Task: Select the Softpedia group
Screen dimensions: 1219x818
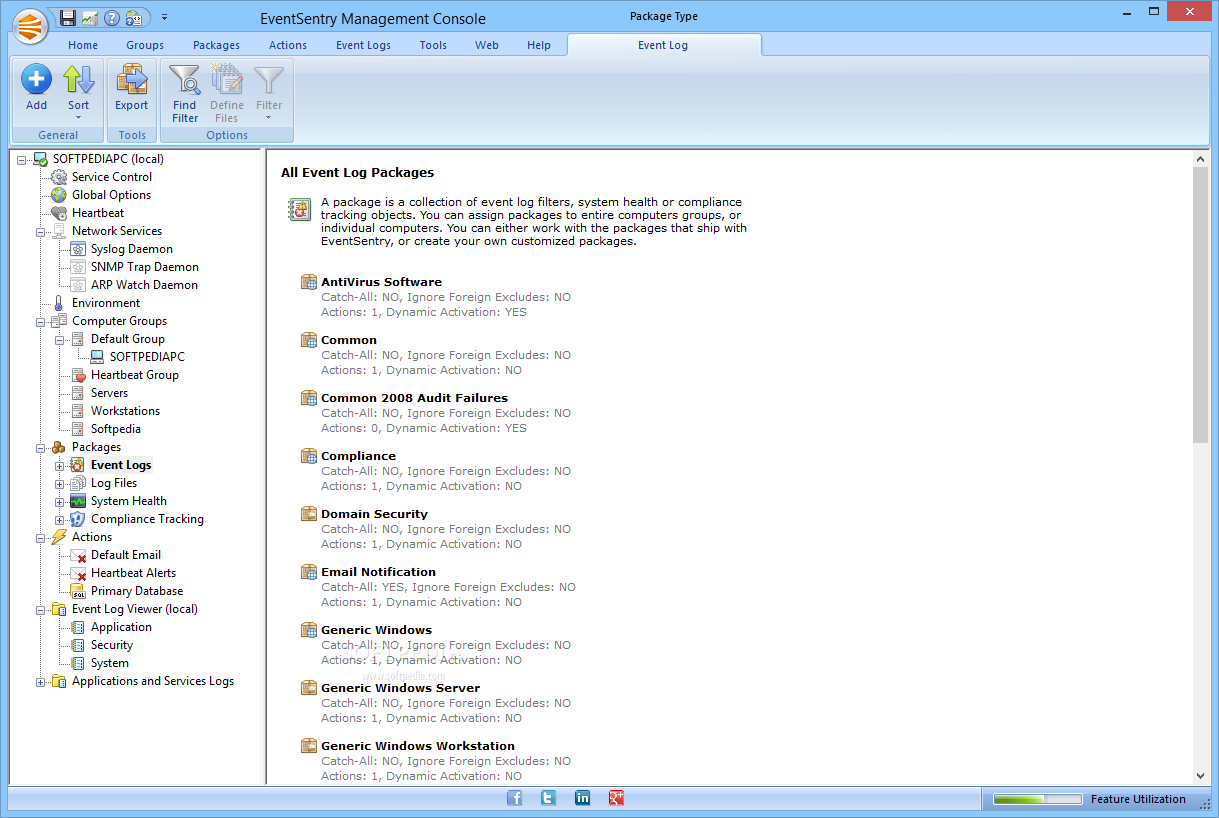Action: point(116,429)
